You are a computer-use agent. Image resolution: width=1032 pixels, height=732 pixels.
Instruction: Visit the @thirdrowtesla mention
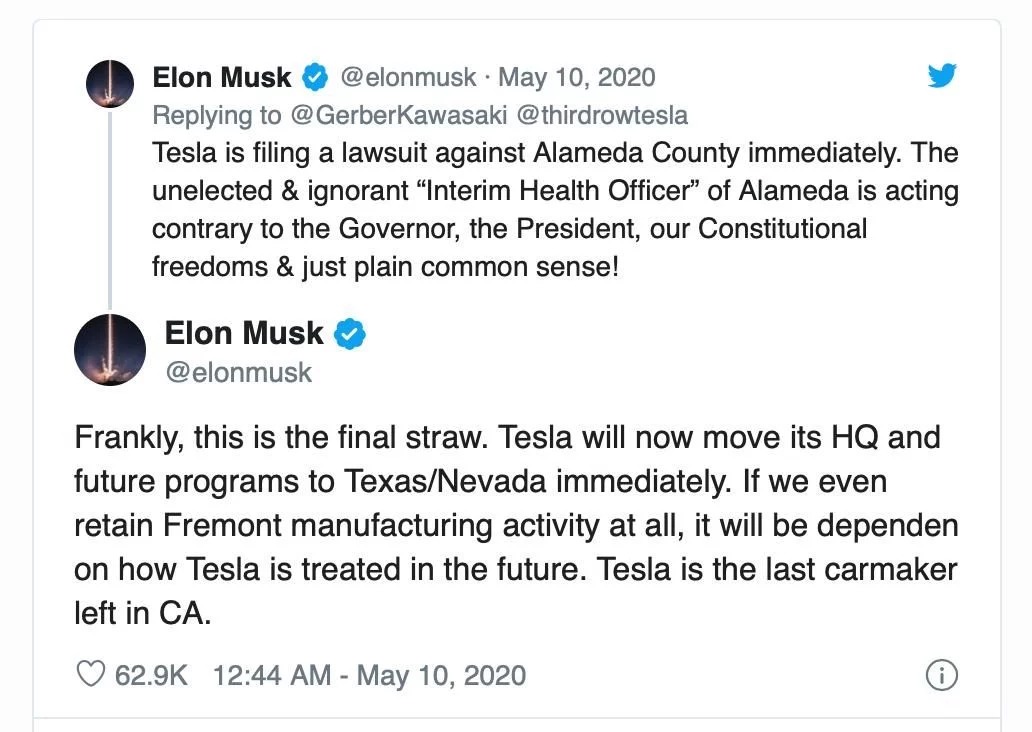602,115
